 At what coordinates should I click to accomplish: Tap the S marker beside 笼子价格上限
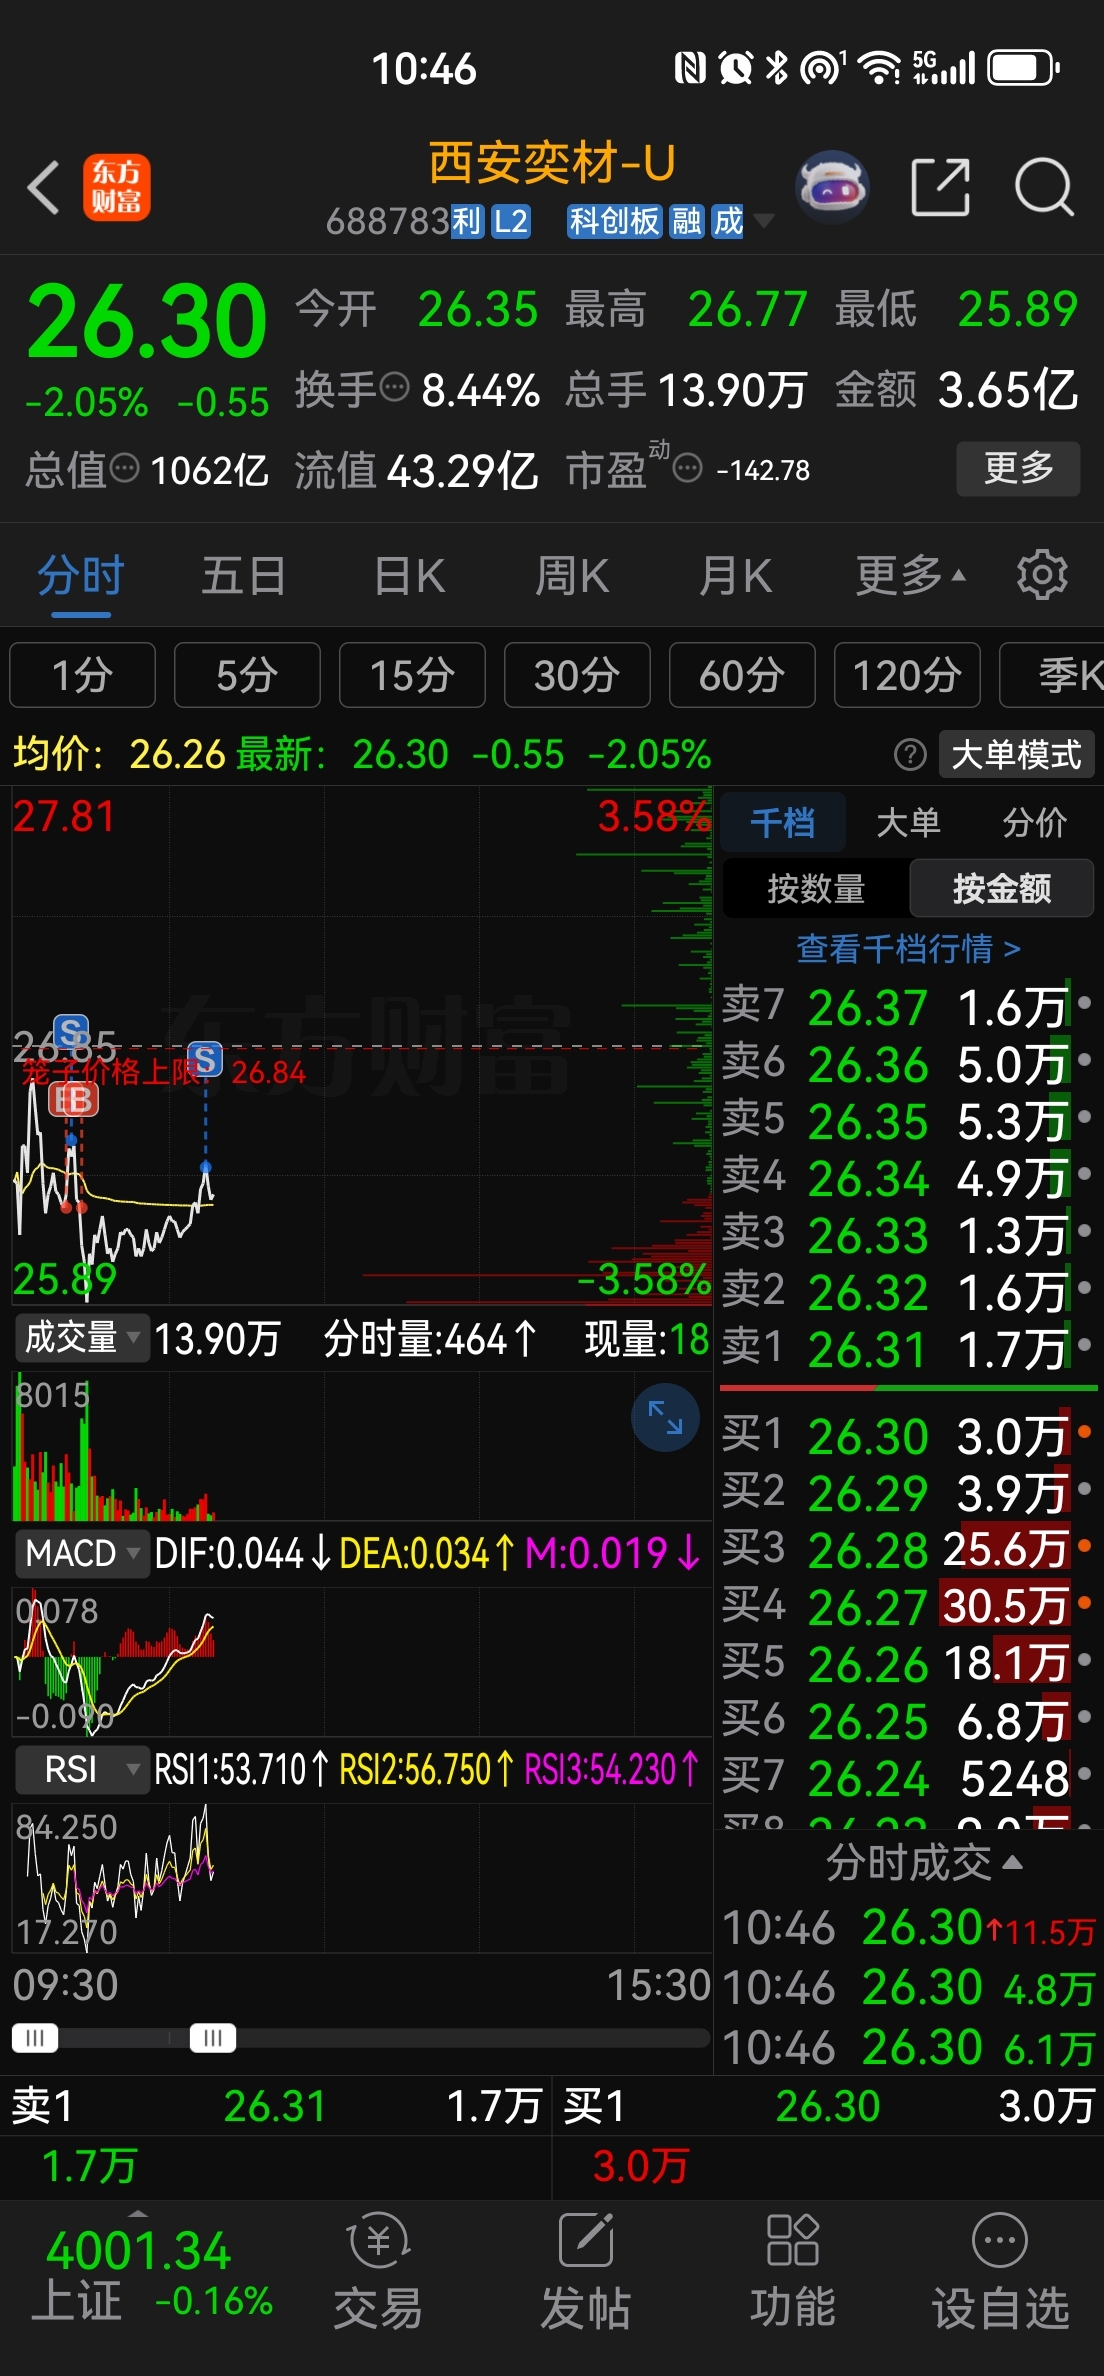(x=205, y=1059)
